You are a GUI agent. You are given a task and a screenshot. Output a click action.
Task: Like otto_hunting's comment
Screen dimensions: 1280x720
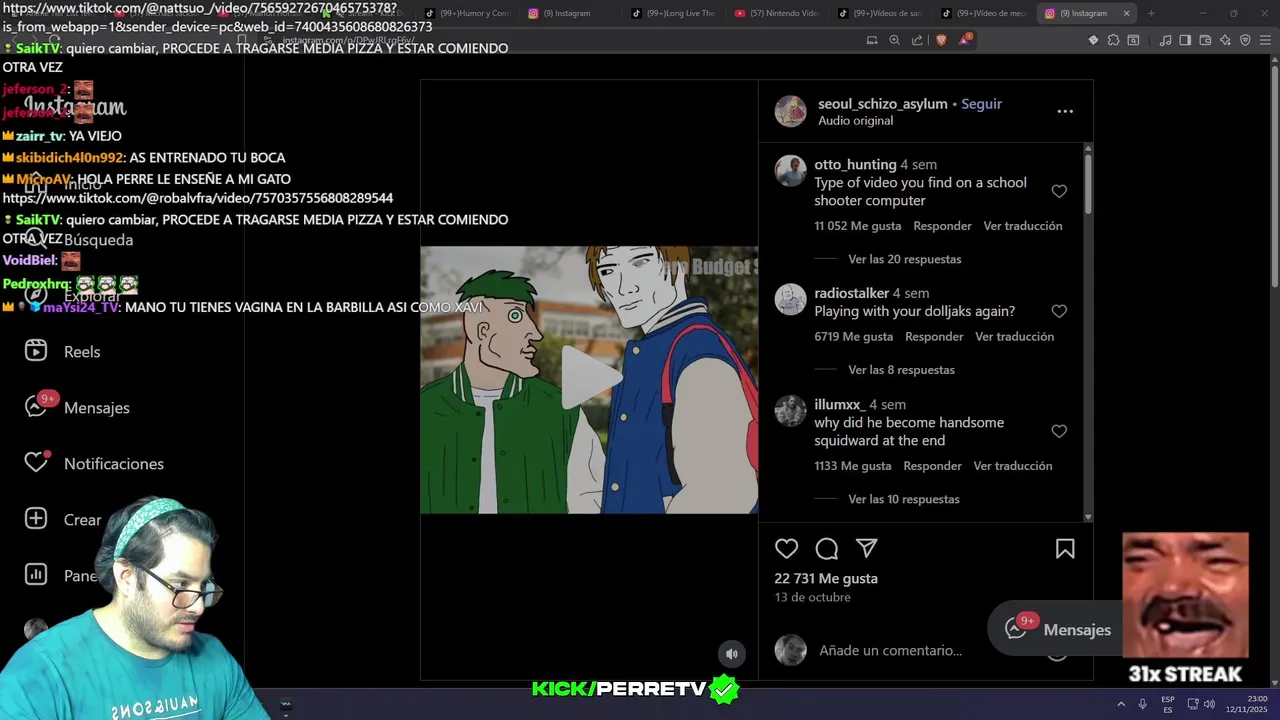click(x=1059, y=191)
